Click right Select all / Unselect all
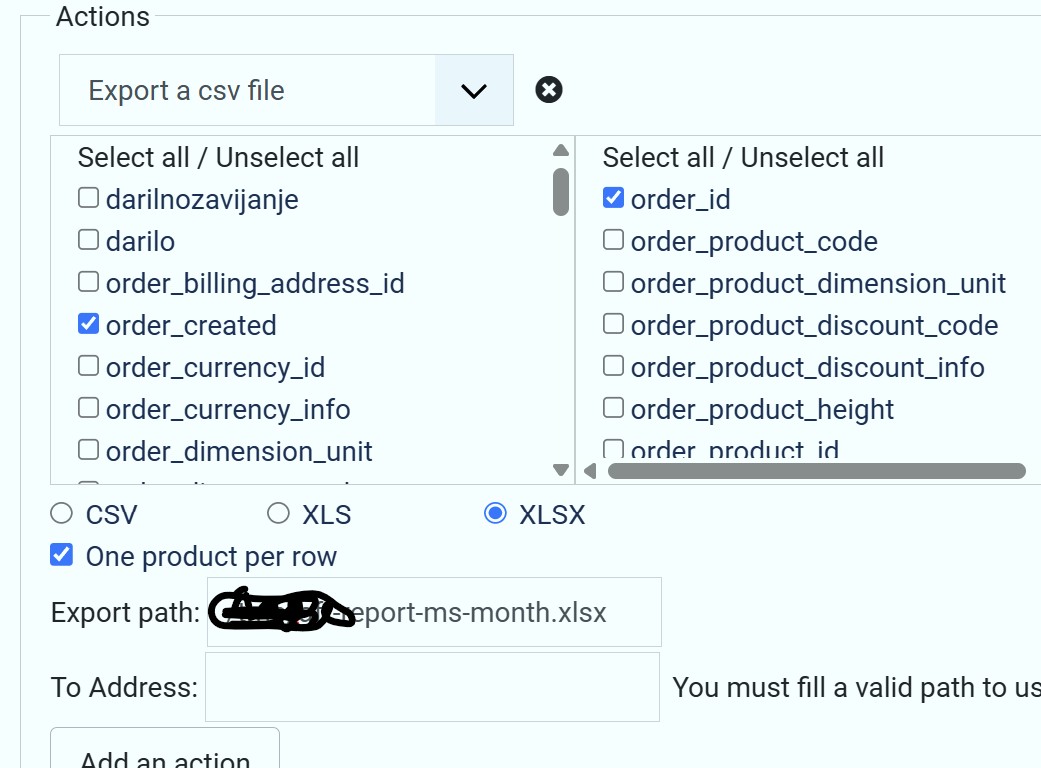 pos(743,158)
